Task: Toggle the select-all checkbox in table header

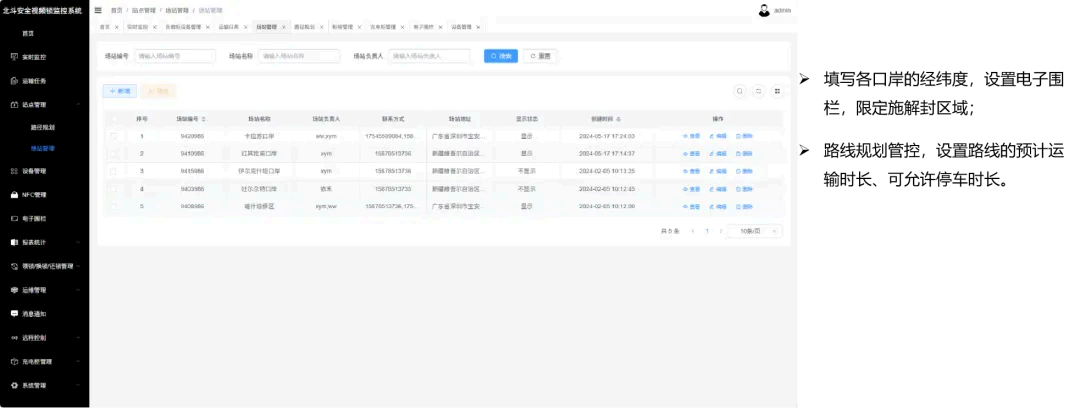Action: 114,119
